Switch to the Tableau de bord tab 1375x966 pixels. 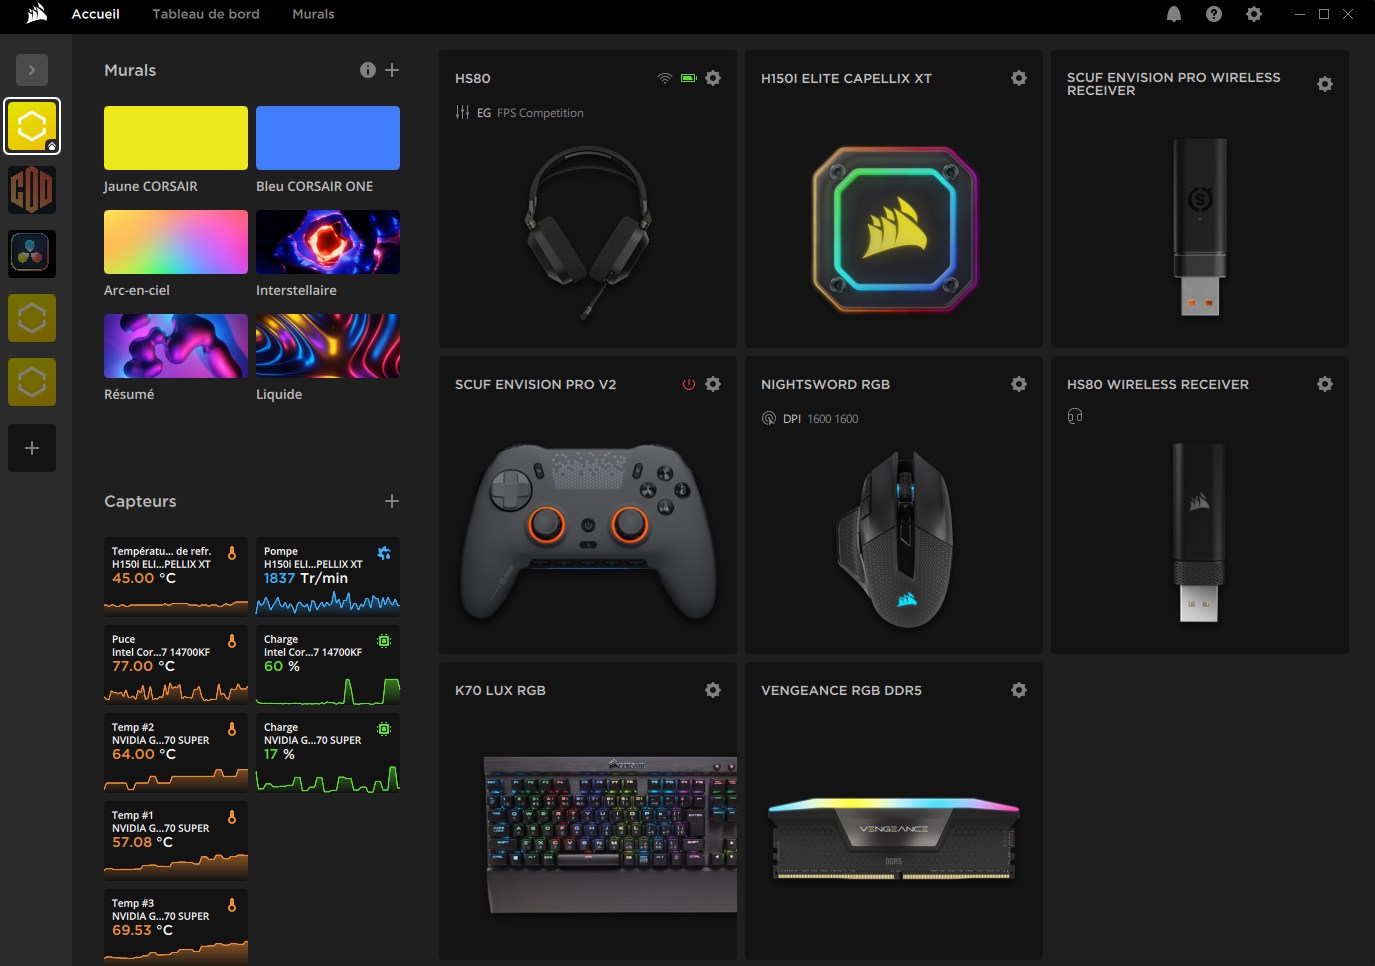(206, 14)
